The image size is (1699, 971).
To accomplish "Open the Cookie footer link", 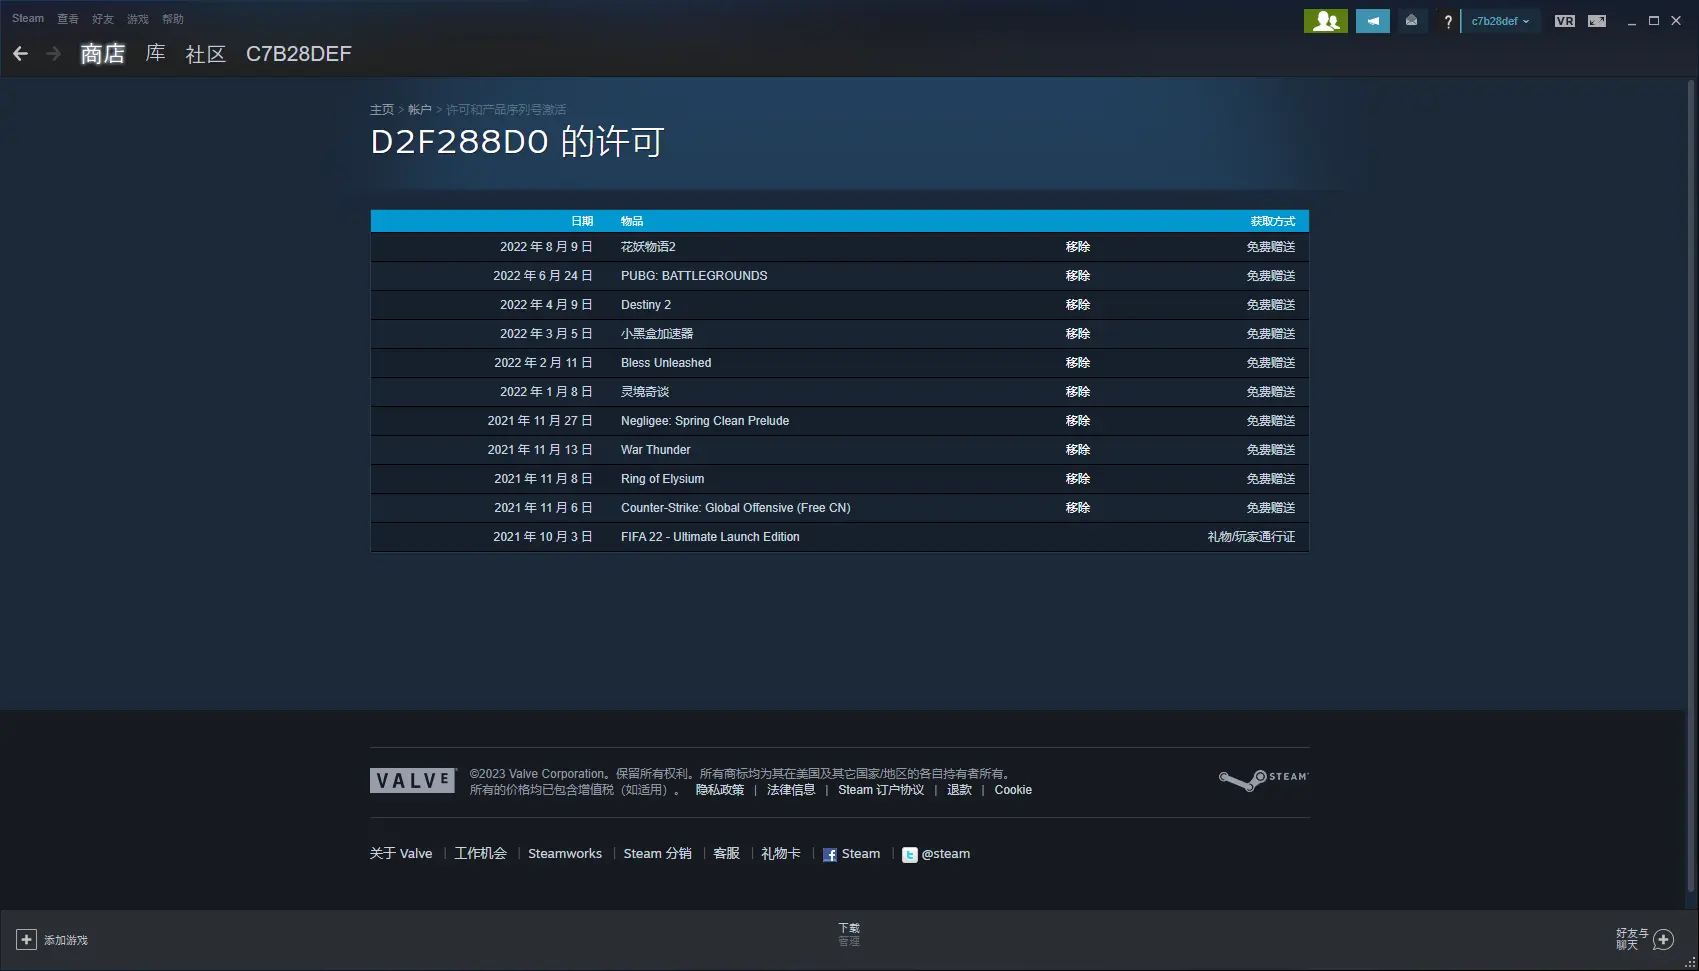I will pos(1013,790).
